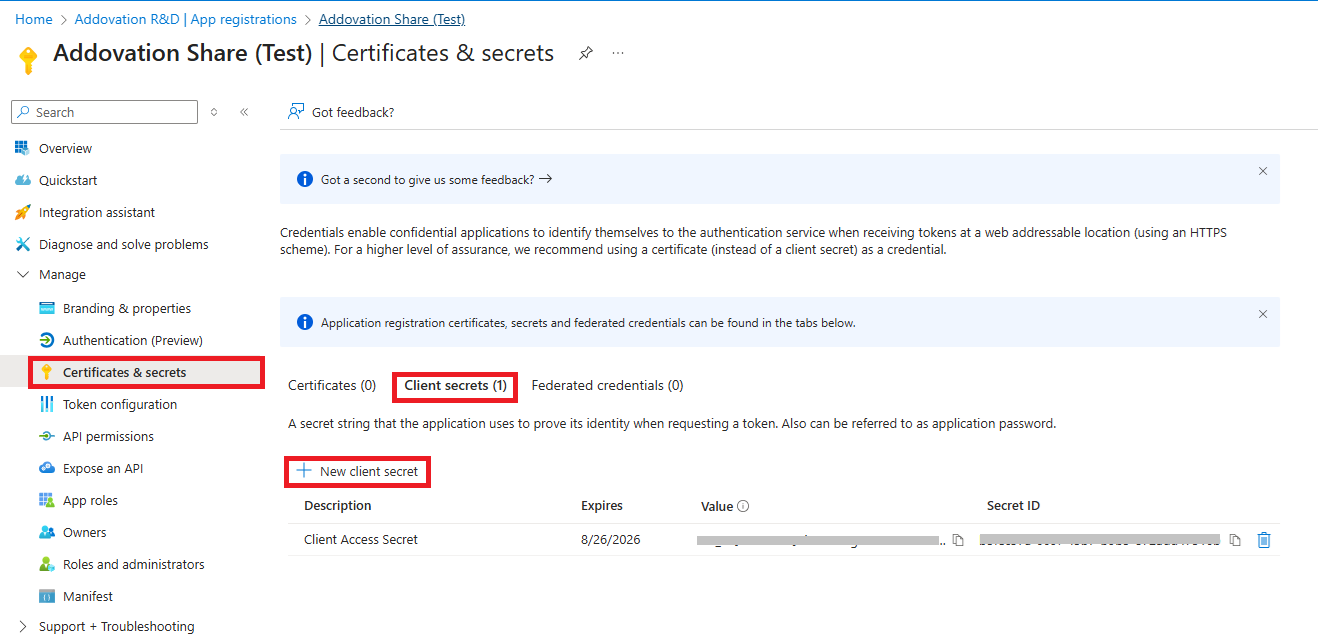Viewport: 1318px width, 643px height.
Task: Expand Support + Troubleshooting section
Action: tap(23, 627)
